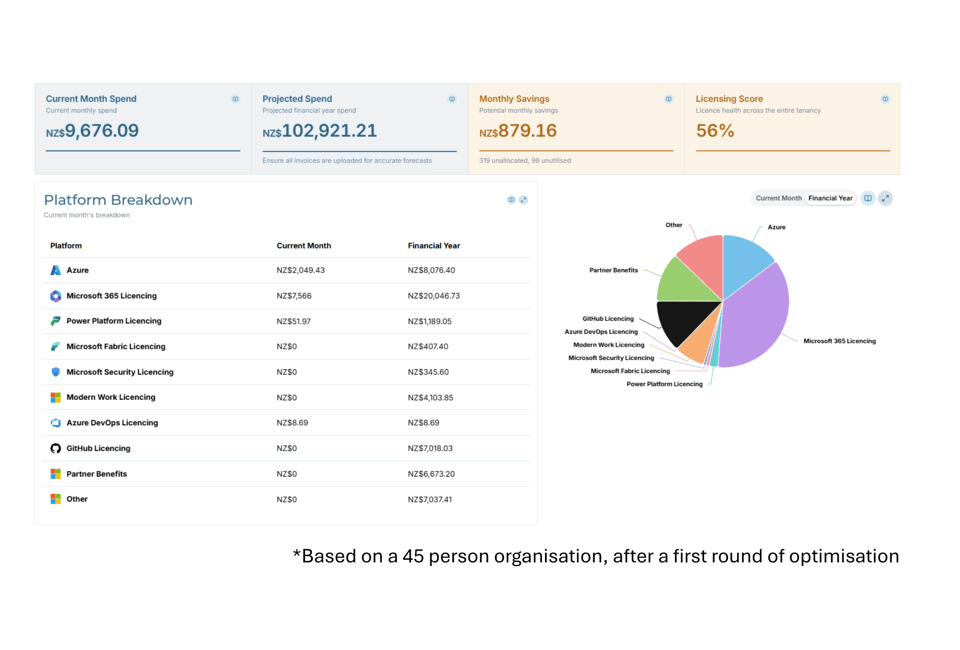Click financial year value NZ$20,046.73
960x650 pixels.
pos(434,296)
